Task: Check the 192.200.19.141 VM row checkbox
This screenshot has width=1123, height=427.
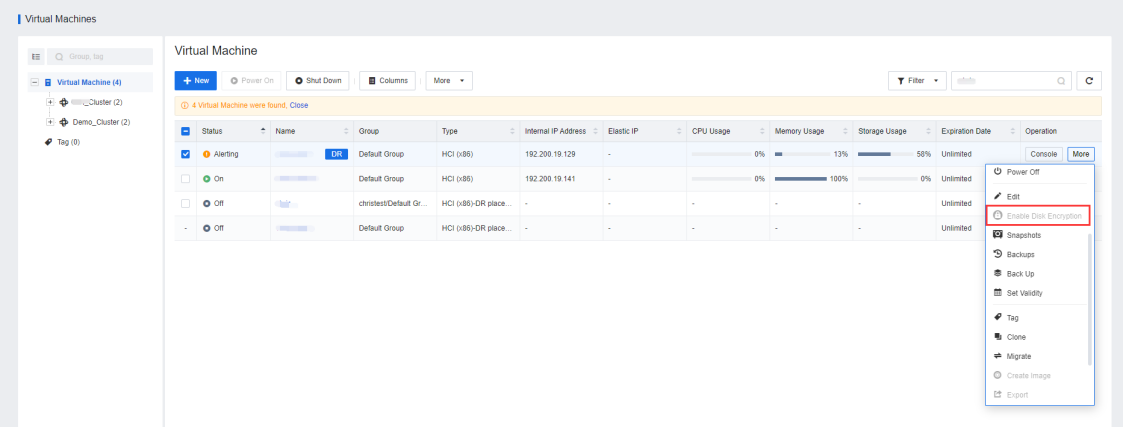Action: click(185, 178)
